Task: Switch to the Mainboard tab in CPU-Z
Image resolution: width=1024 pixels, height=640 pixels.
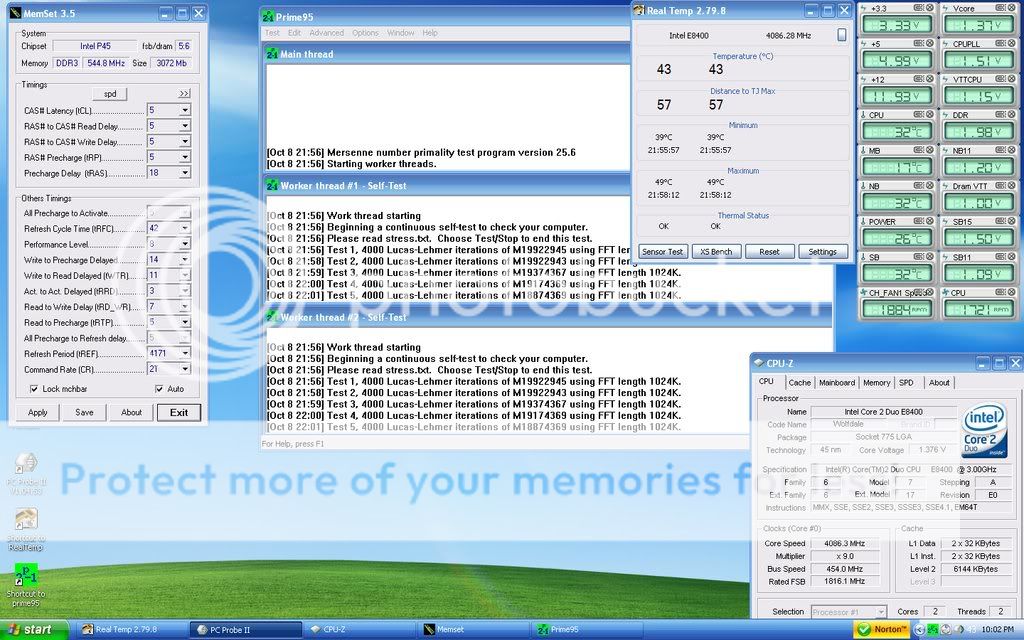Action: click(837, 383)
